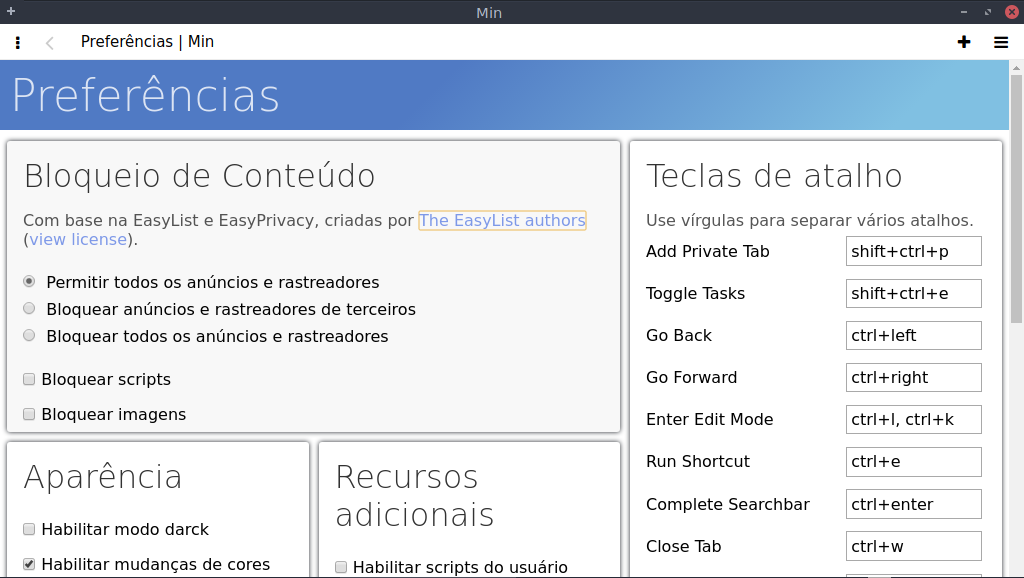This screenshot has height=578, width=1024.
Task: Disable "Habilitar mudanças de cores"
Action: [27, 562]
